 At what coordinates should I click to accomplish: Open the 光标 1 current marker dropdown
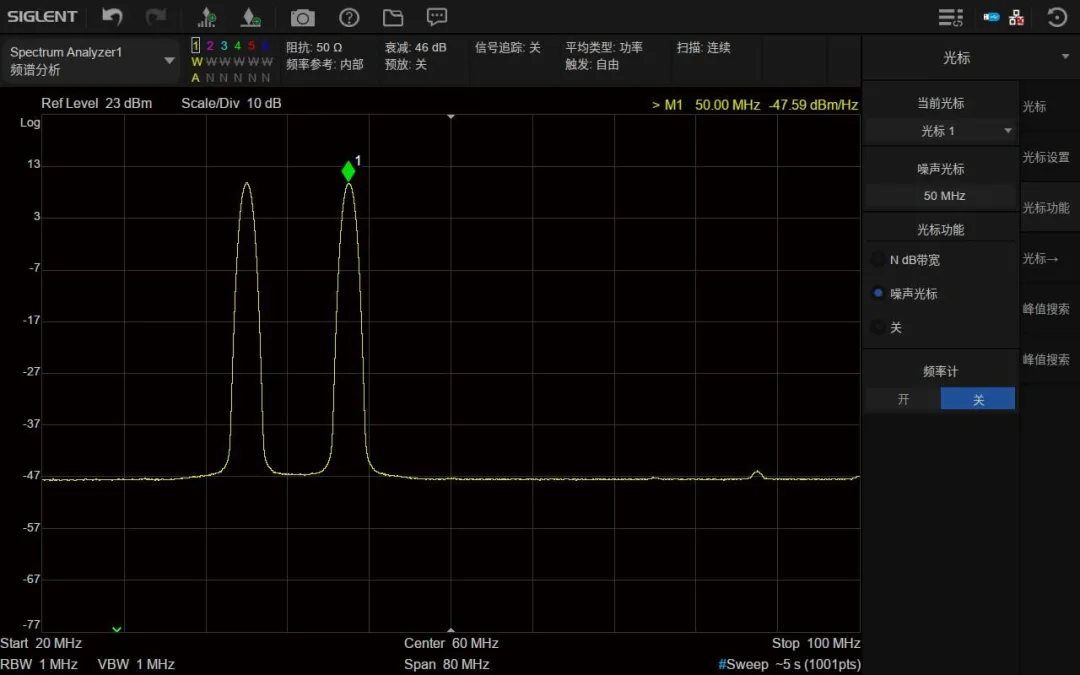click(940, 131)
